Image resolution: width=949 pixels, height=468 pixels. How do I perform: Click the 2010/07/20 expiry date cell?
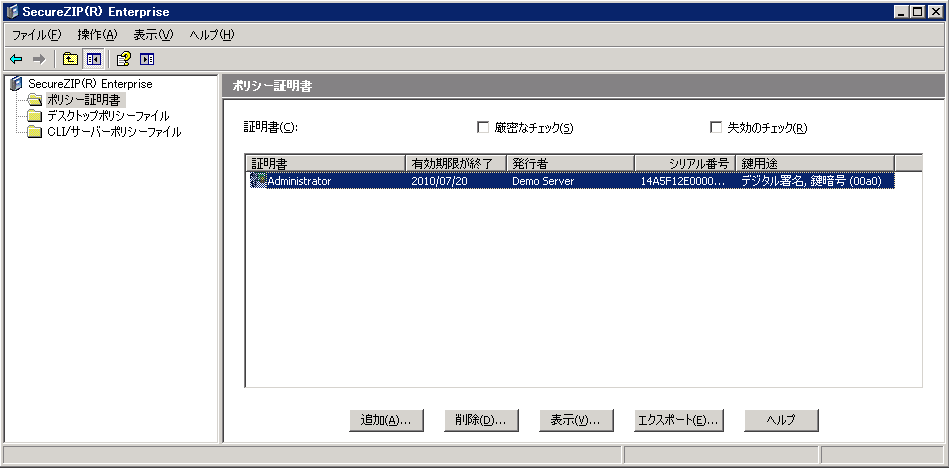[439, 180]
